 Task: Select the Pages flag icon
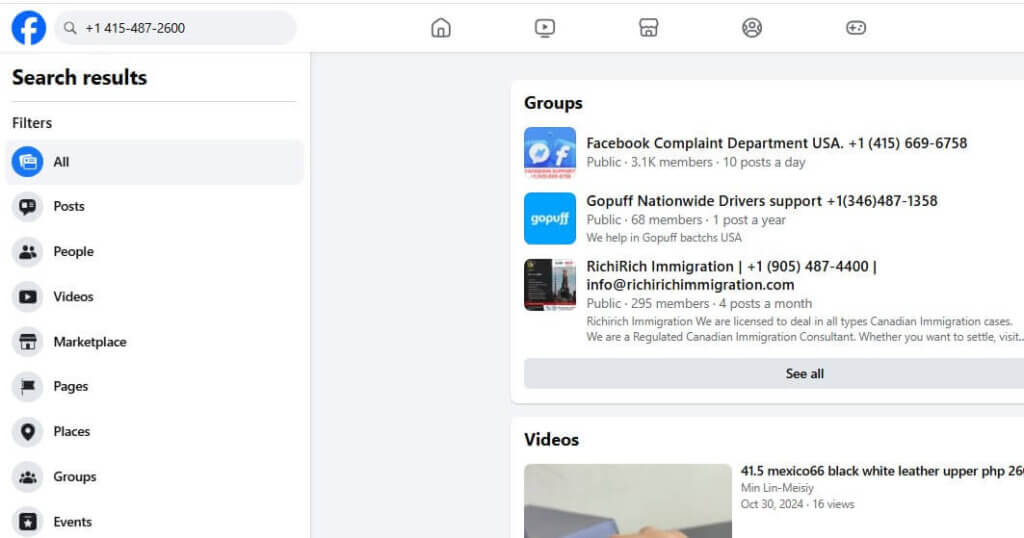coord(27,387)
